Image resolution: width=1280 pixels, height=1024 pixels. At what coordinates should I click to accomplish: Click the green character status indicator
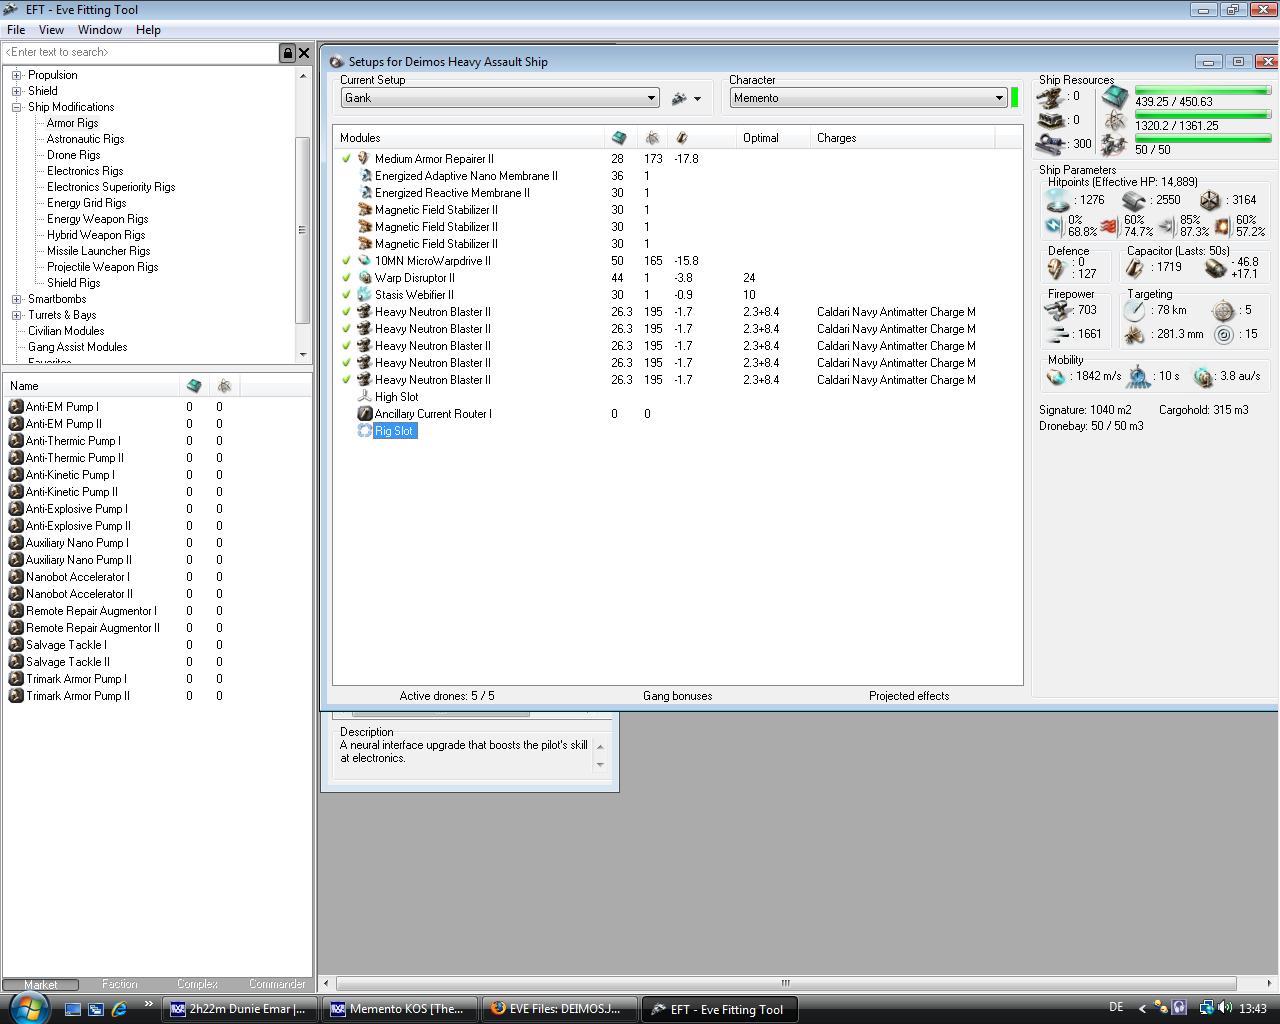(1014, 98)
